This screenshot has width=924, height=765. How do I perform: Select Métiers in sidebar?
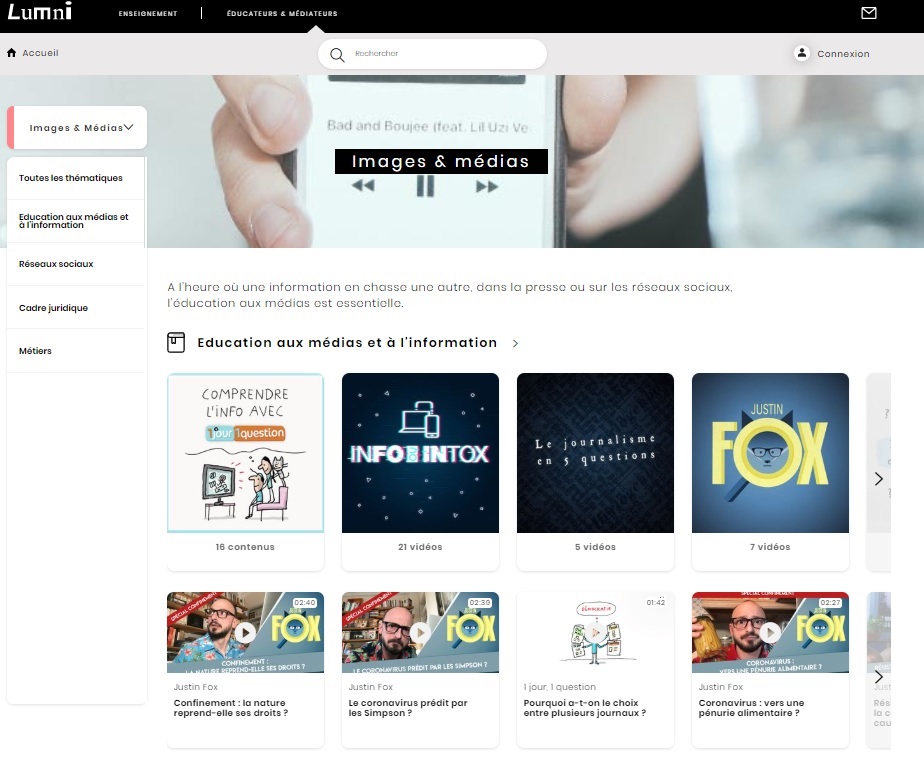point(75,351)
